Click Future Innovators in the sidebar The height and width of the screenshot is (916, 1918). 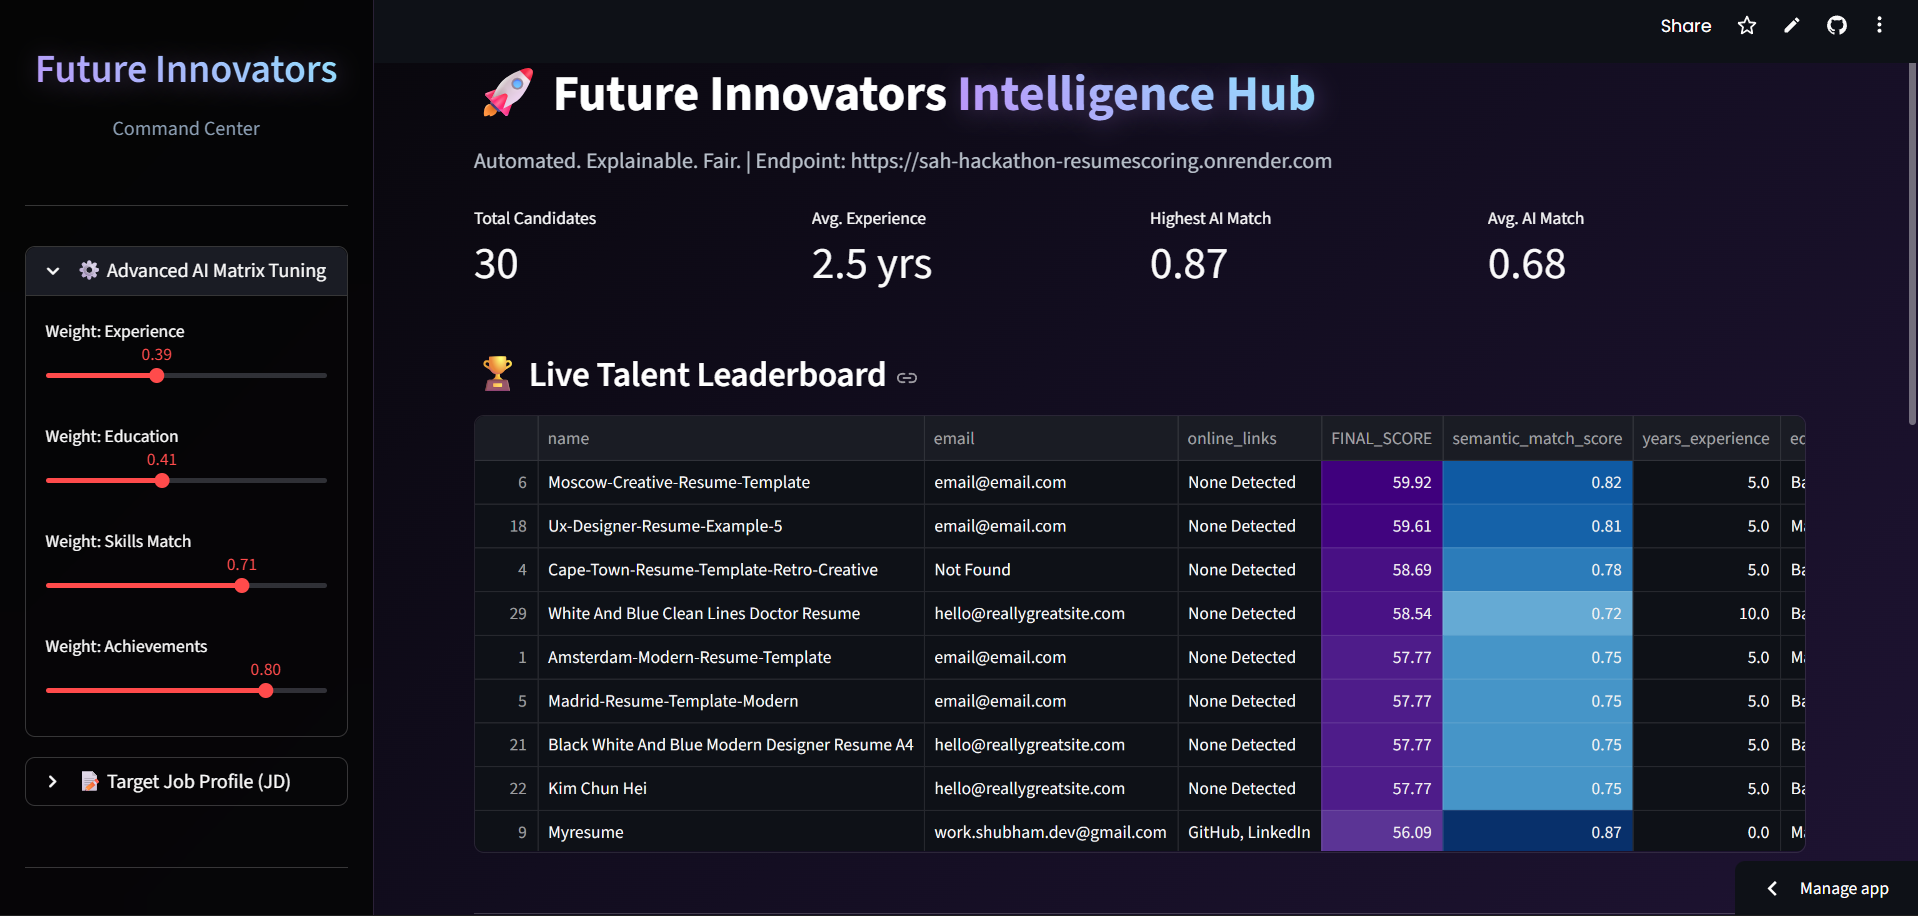[x=186, y=68]
